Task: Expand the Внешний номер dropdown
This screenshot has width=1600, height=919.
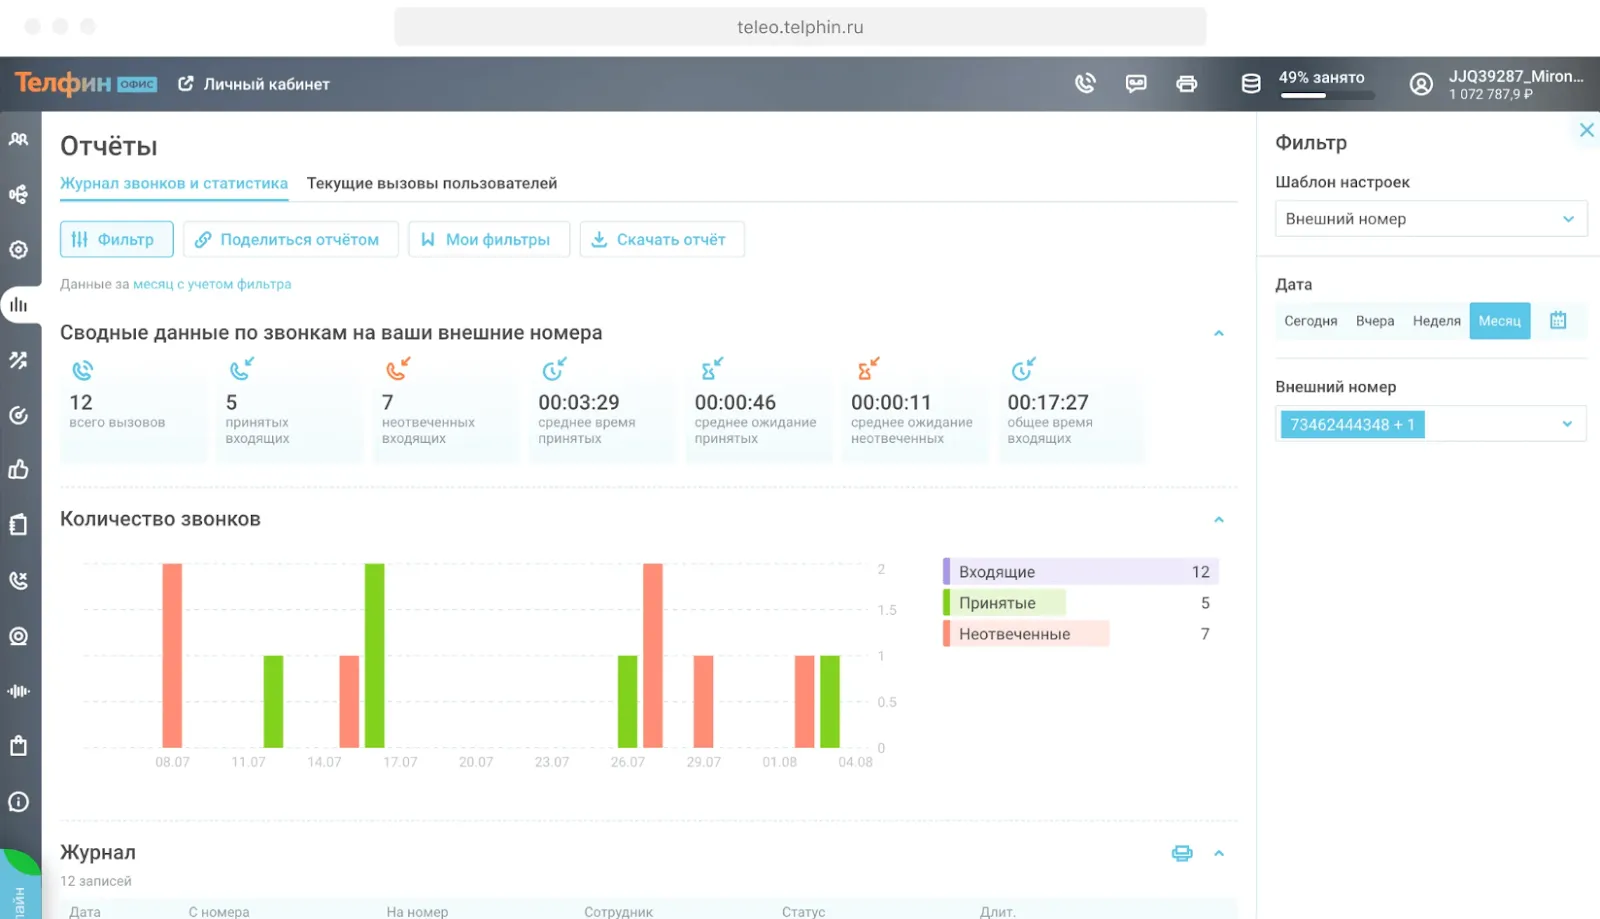Action: pyautogui.click(x=1566, y=424)
